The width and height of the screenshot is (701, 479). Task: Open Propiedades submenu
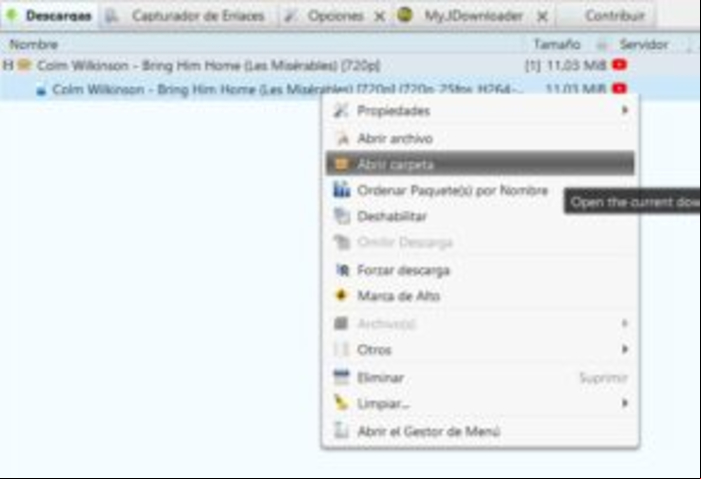coord(481,110)
